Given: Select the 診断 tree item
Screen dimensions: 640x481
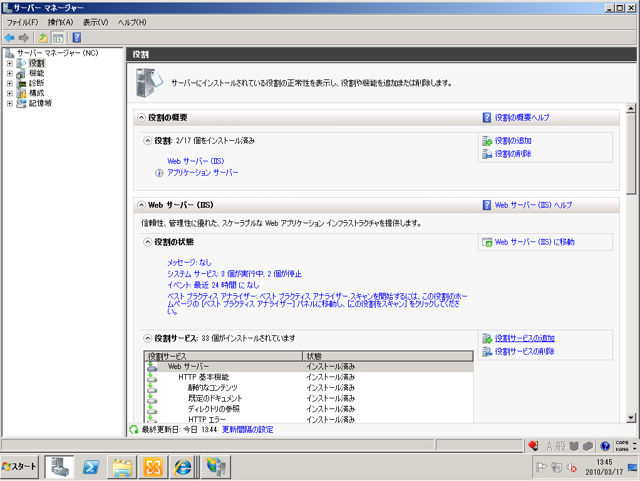Looking at the screenshot, I should (x=36, y=83).
